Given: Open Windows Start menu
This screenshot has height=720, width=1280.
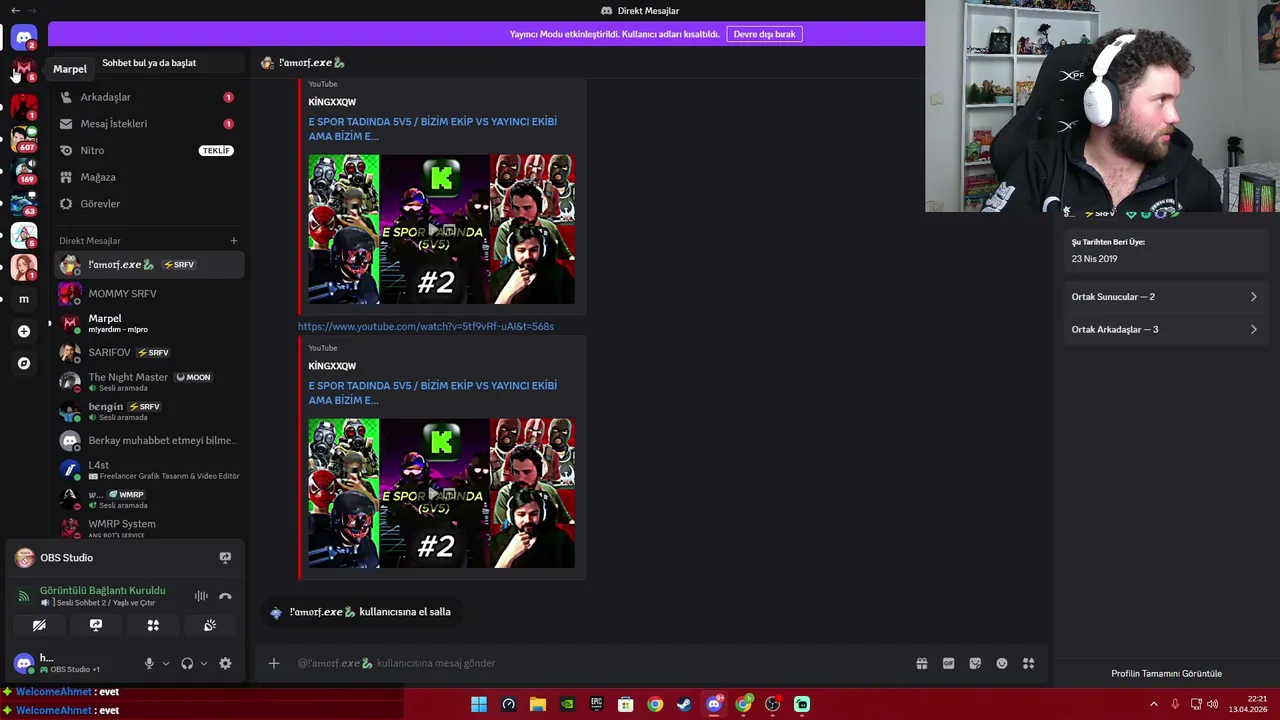Looking at the screenshot, I should pos(479,704).
